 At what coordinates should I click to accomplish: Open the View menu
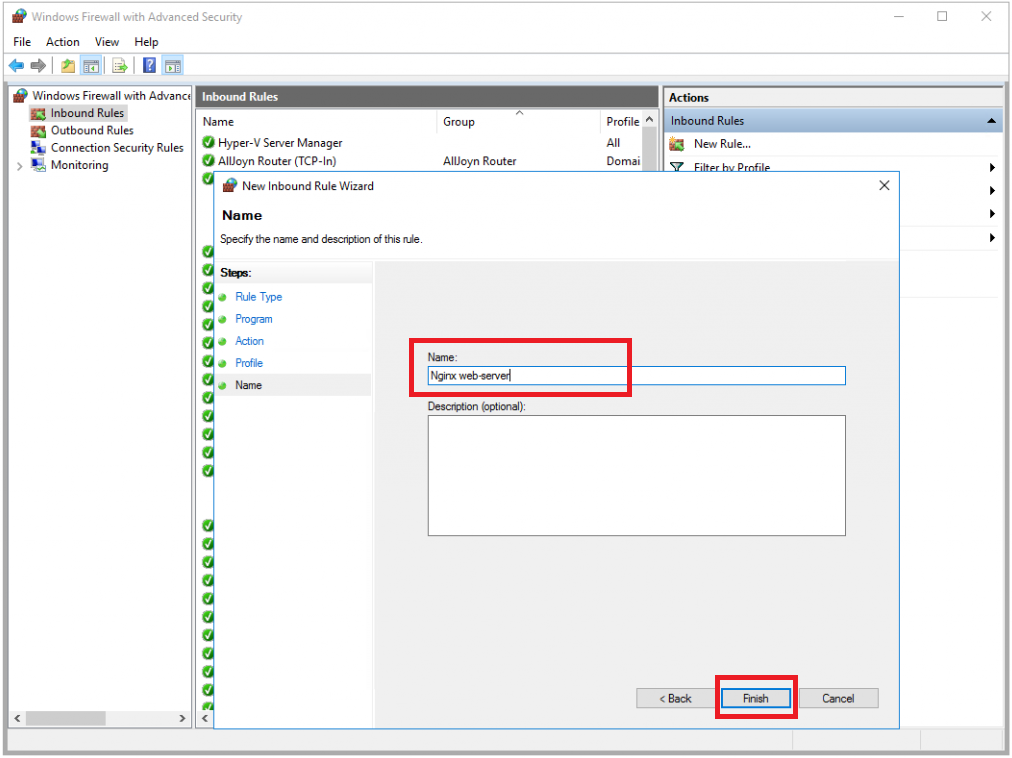click(107, 42)
